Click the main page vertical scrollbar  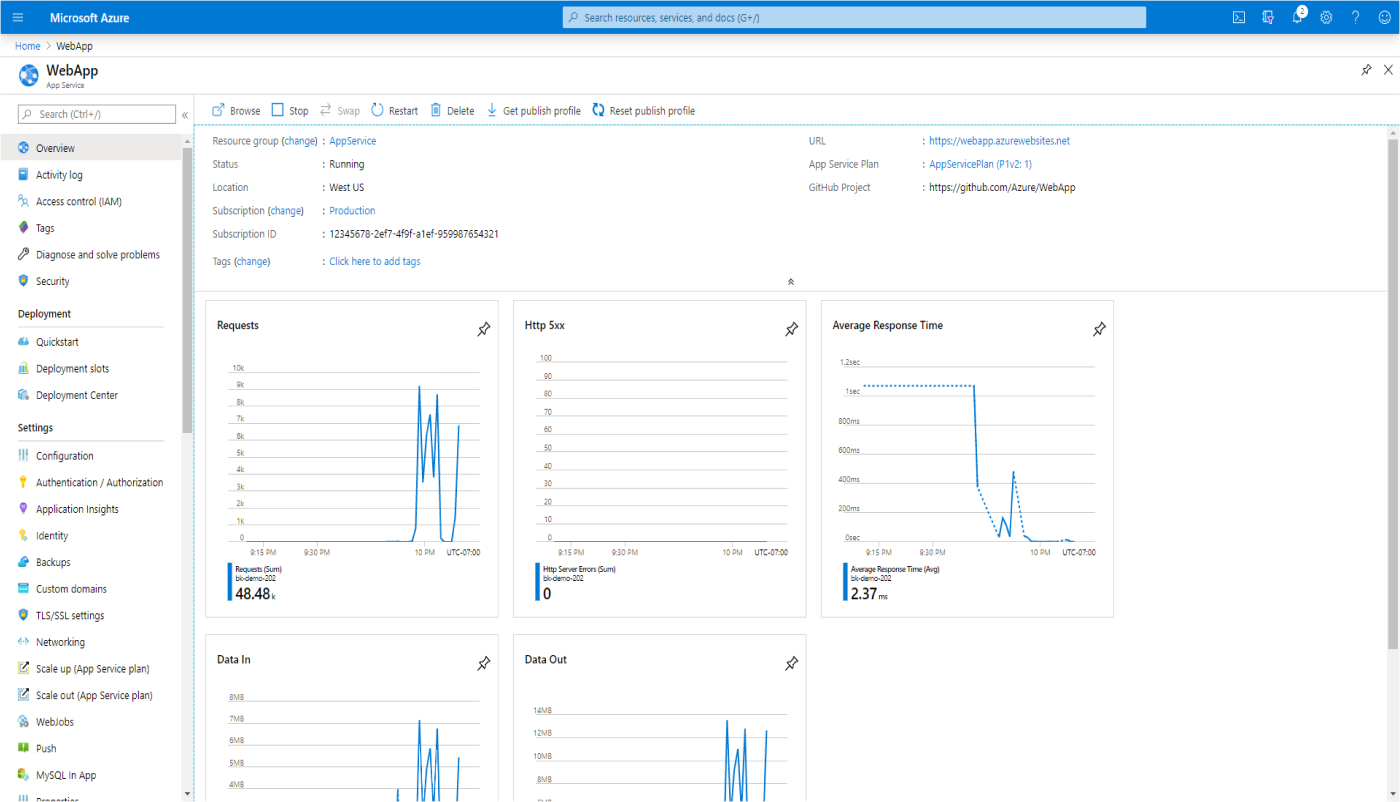tap(1392, 390)
